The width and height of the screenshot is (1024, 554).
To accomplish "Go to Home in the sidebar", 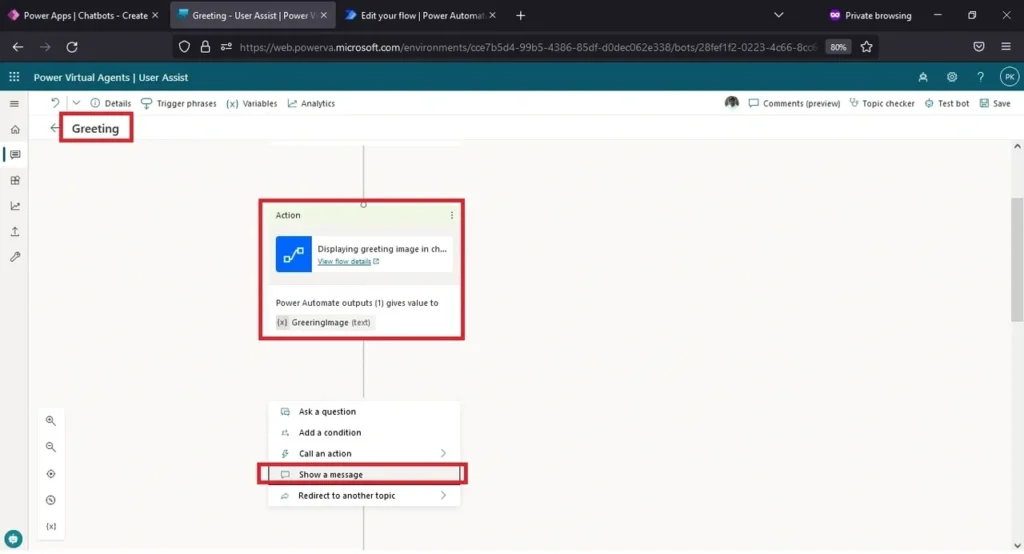I will pyautogui.click(x=15, y=129).
